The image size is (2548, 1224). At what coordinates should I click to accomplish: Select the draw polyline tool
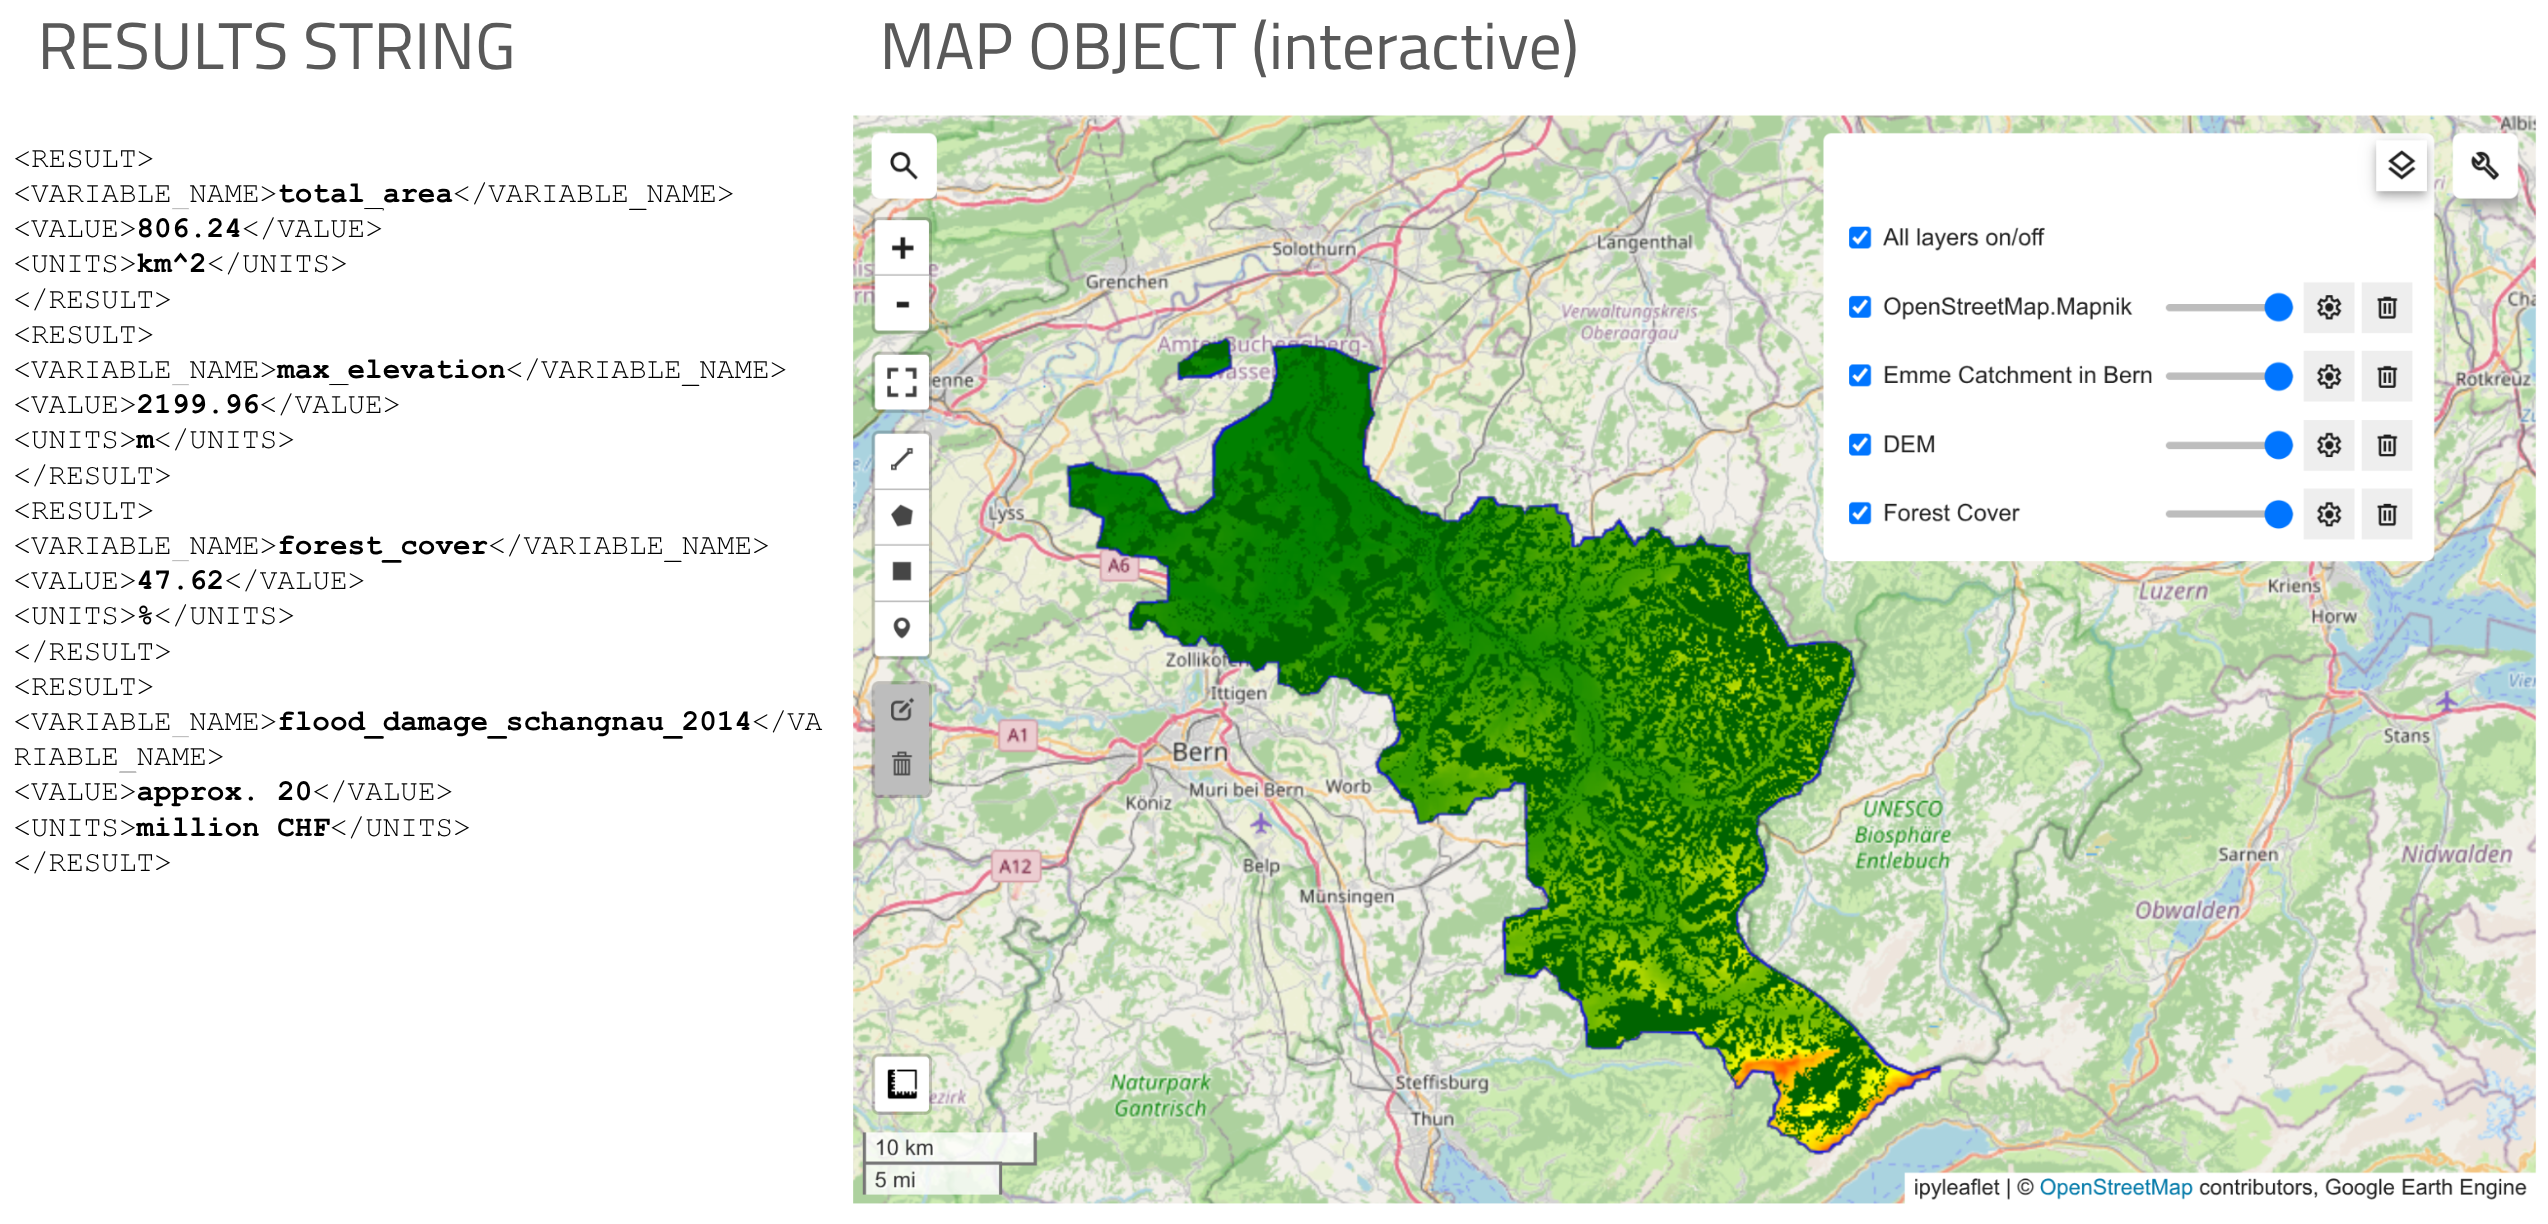click(902, 460)
